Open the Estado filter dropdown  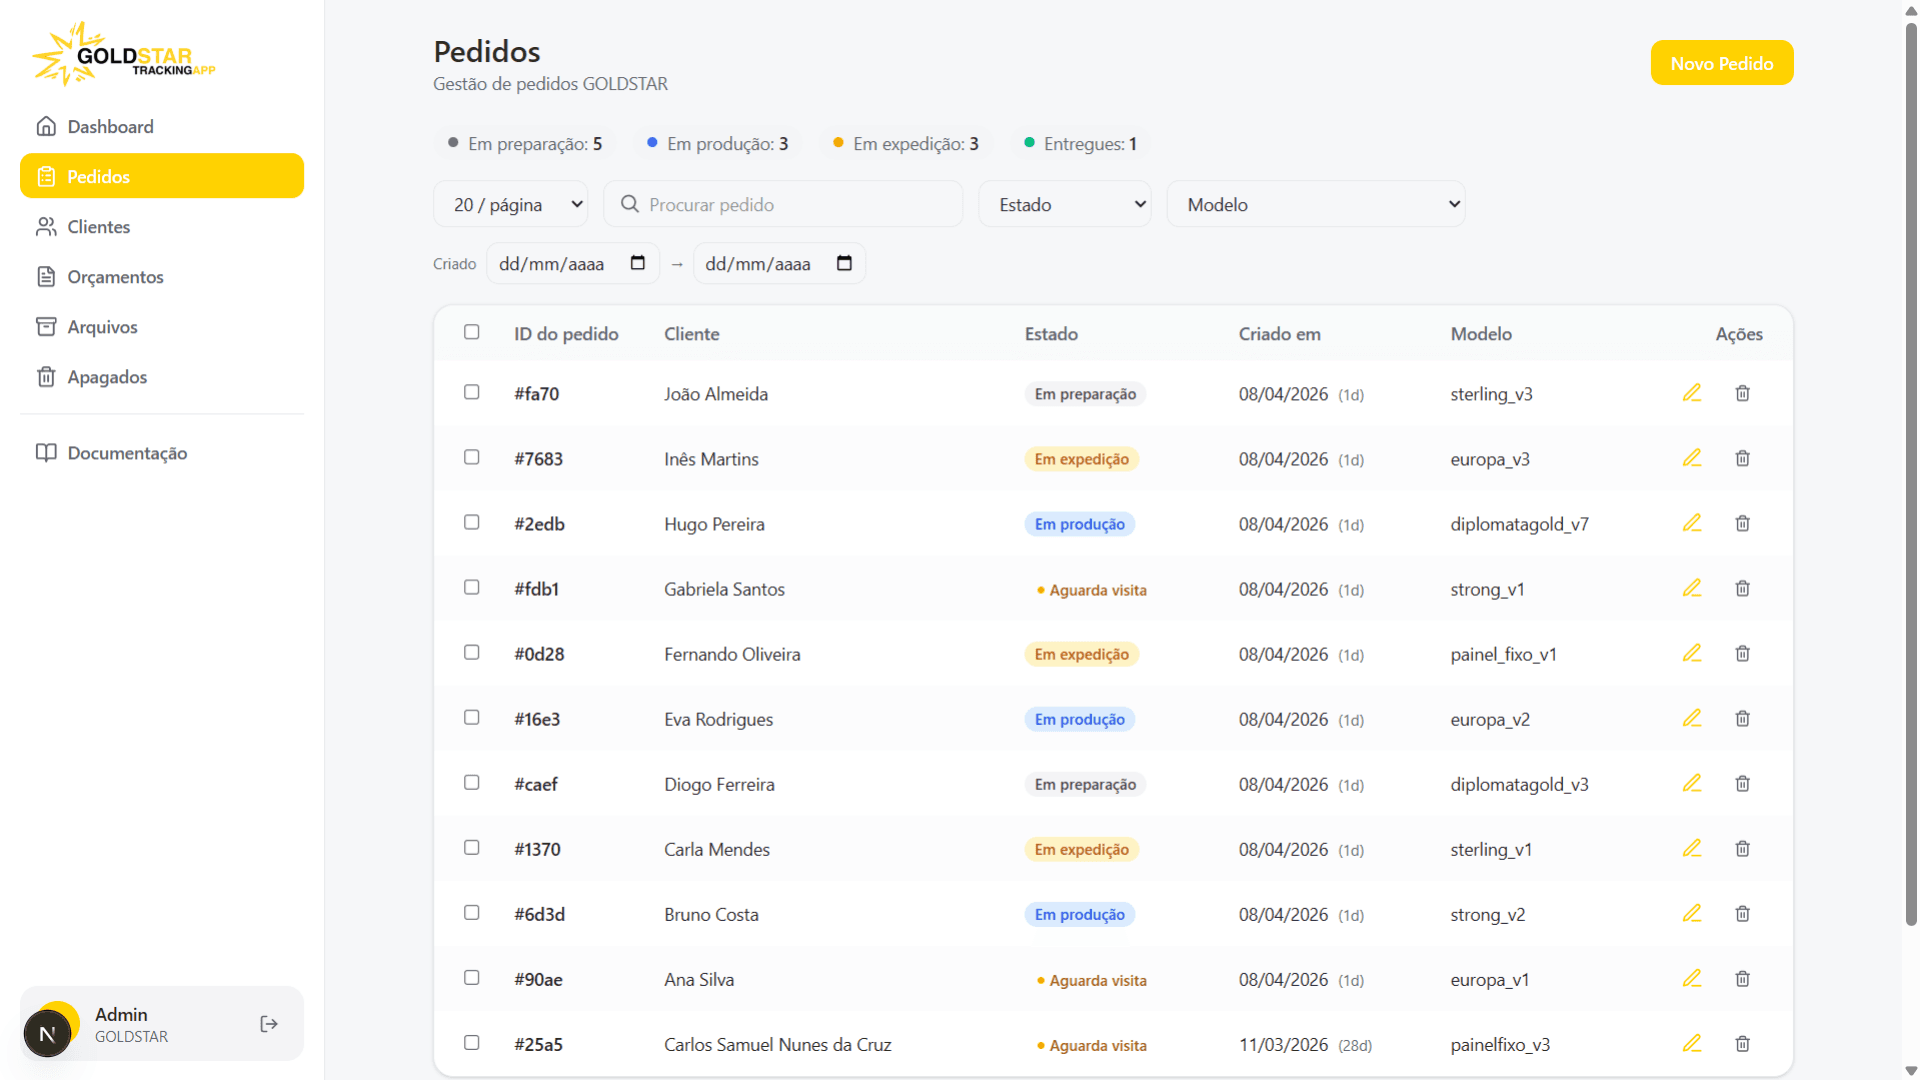[1064, 203]
